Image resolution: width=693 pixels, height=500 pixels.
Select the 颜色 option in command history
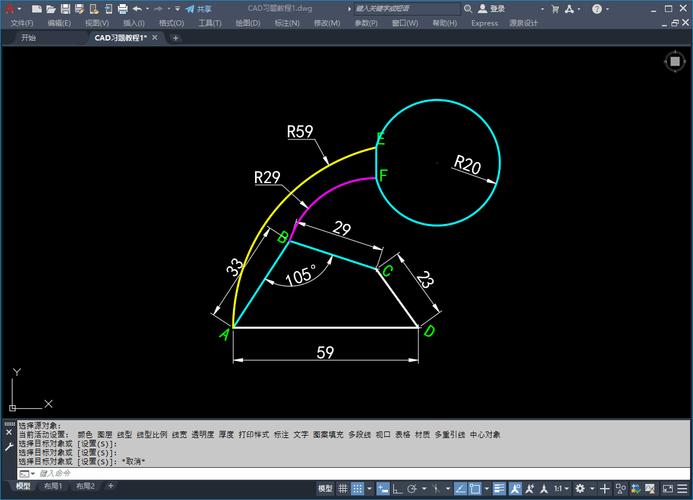point(85,434)
